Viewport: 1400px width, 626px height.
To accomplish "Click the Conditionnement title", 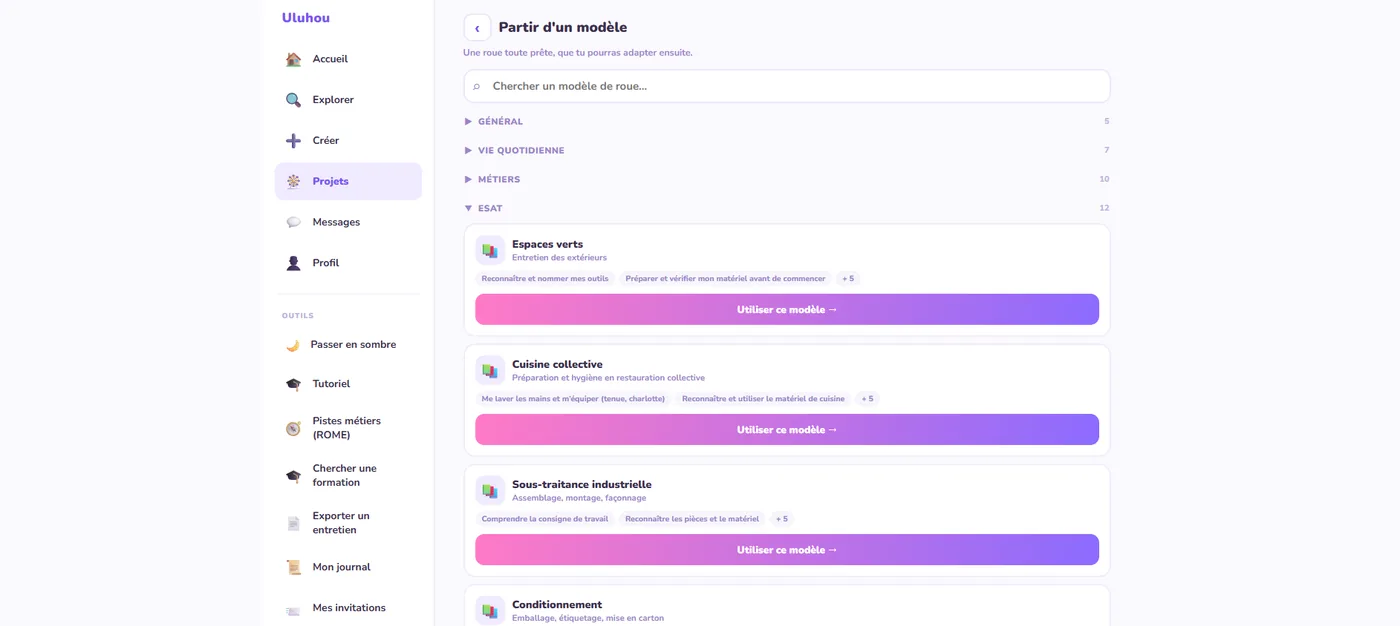I will coord(557,604).
